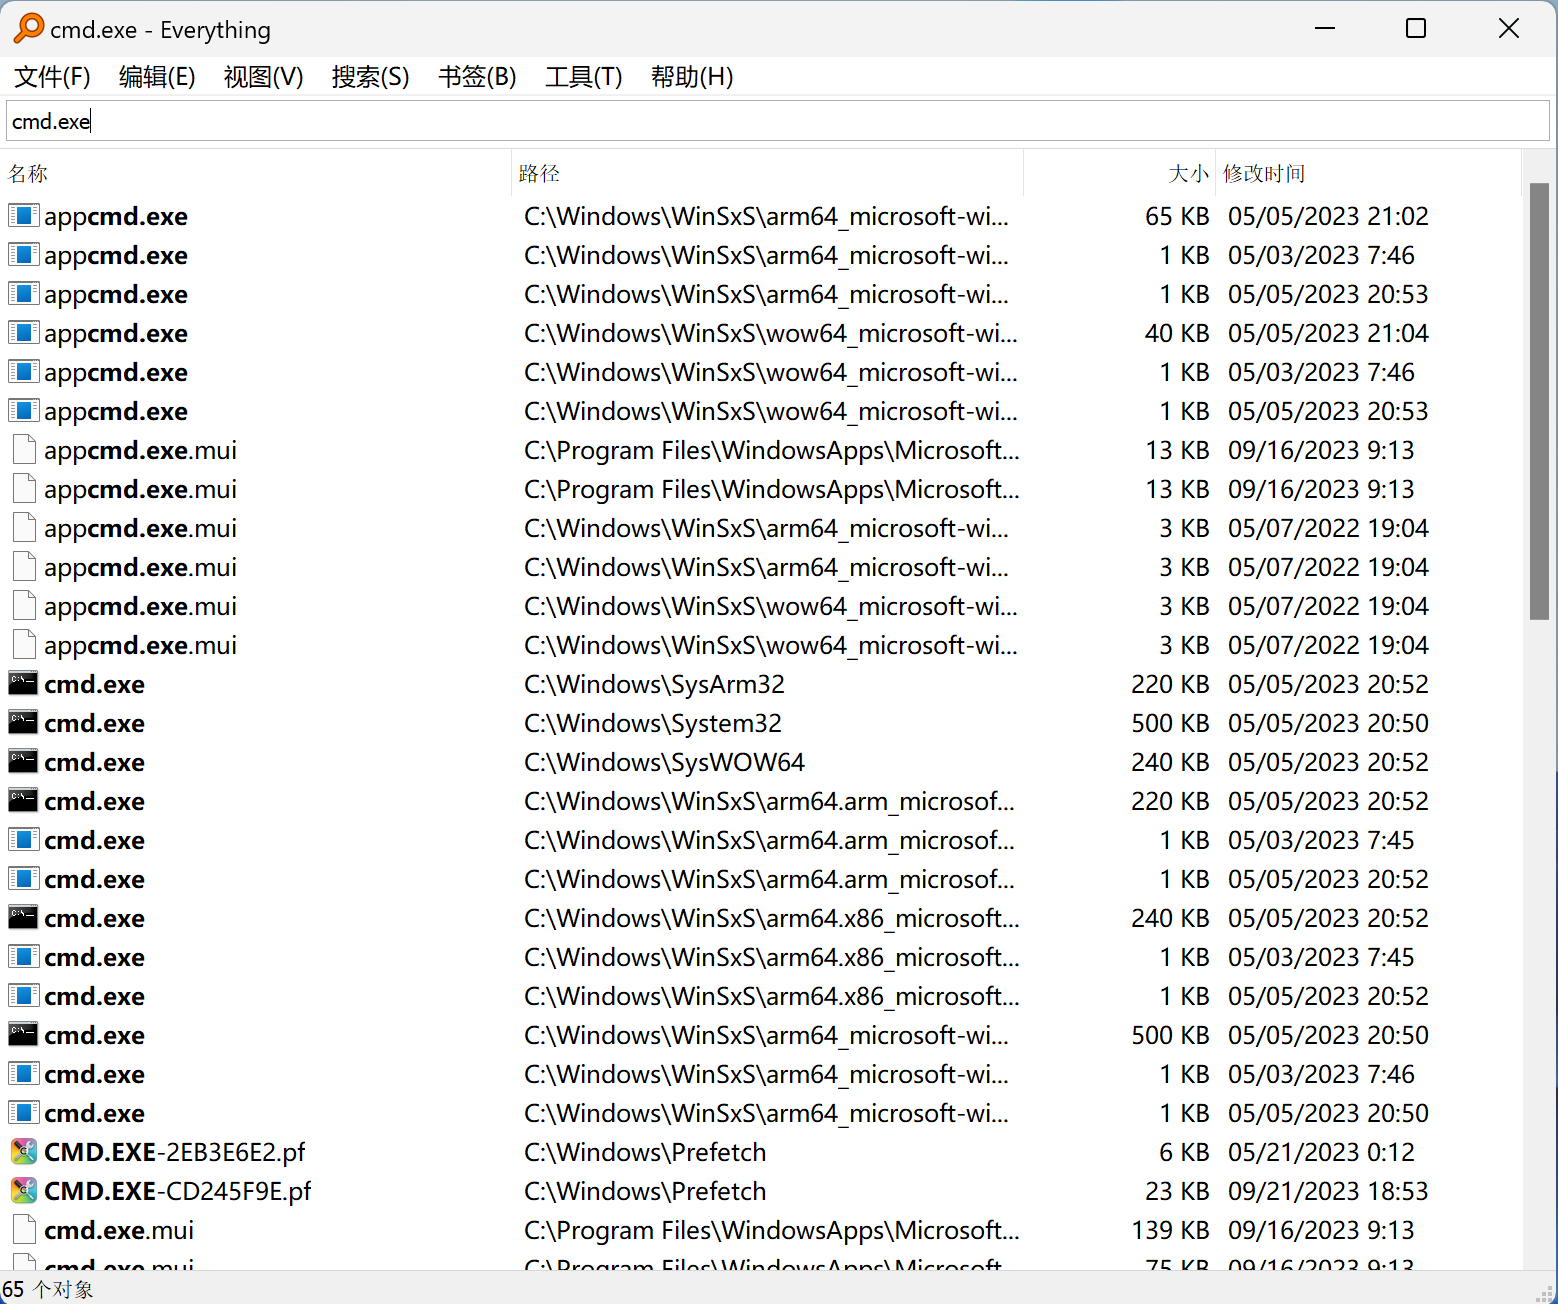Open the 文件(F) menu
This screenshot has width=1558, height=1304.
(x=52, y=77)
